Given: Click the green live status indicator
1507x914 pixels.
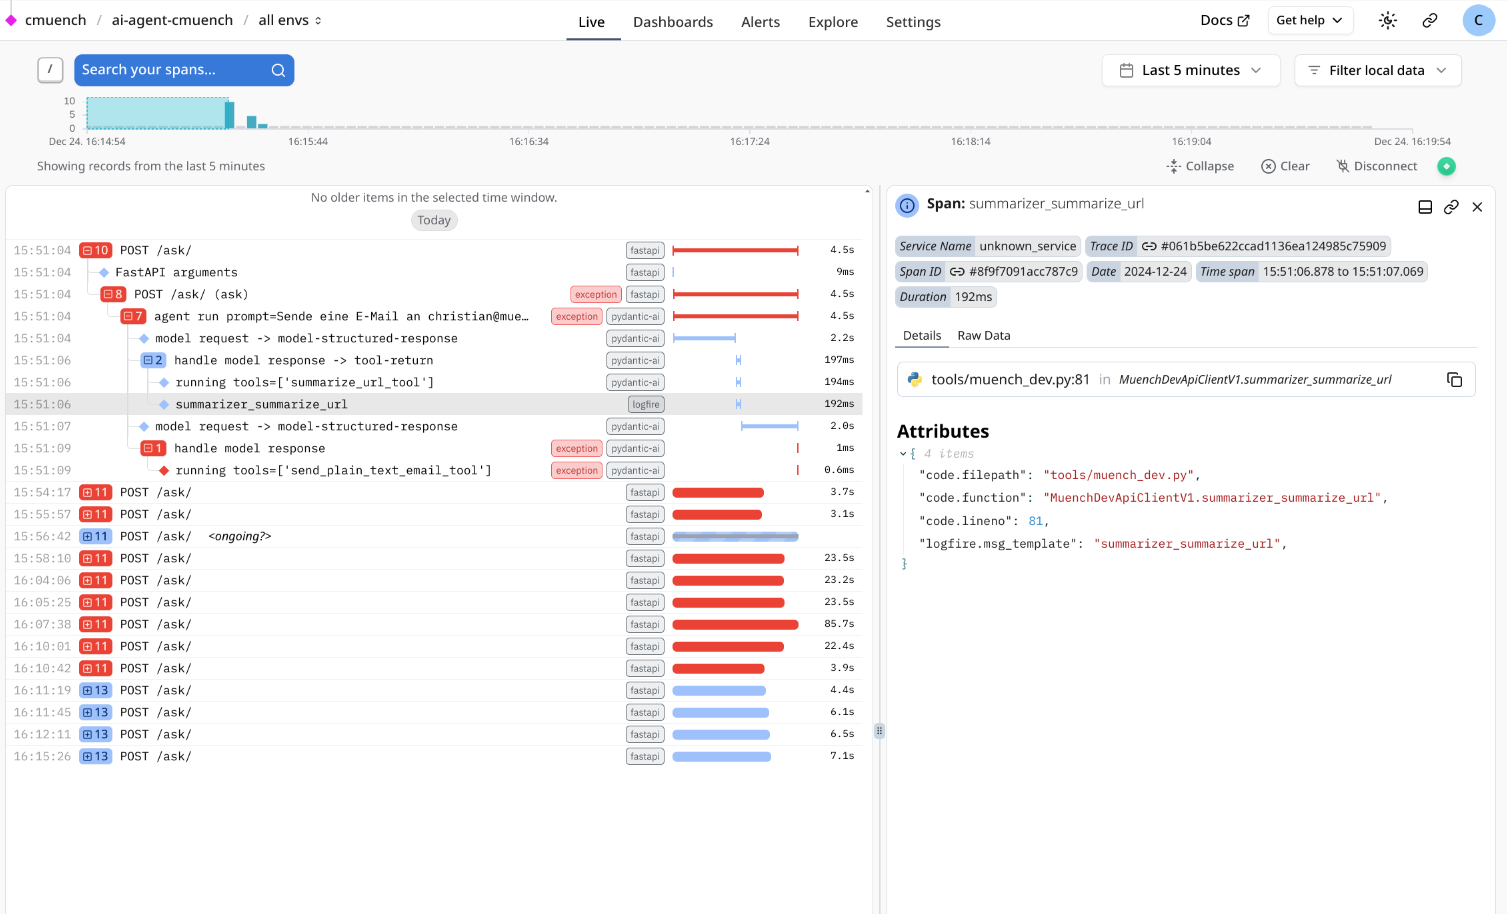Looking at the screenshot, I should pos(1446,166).
